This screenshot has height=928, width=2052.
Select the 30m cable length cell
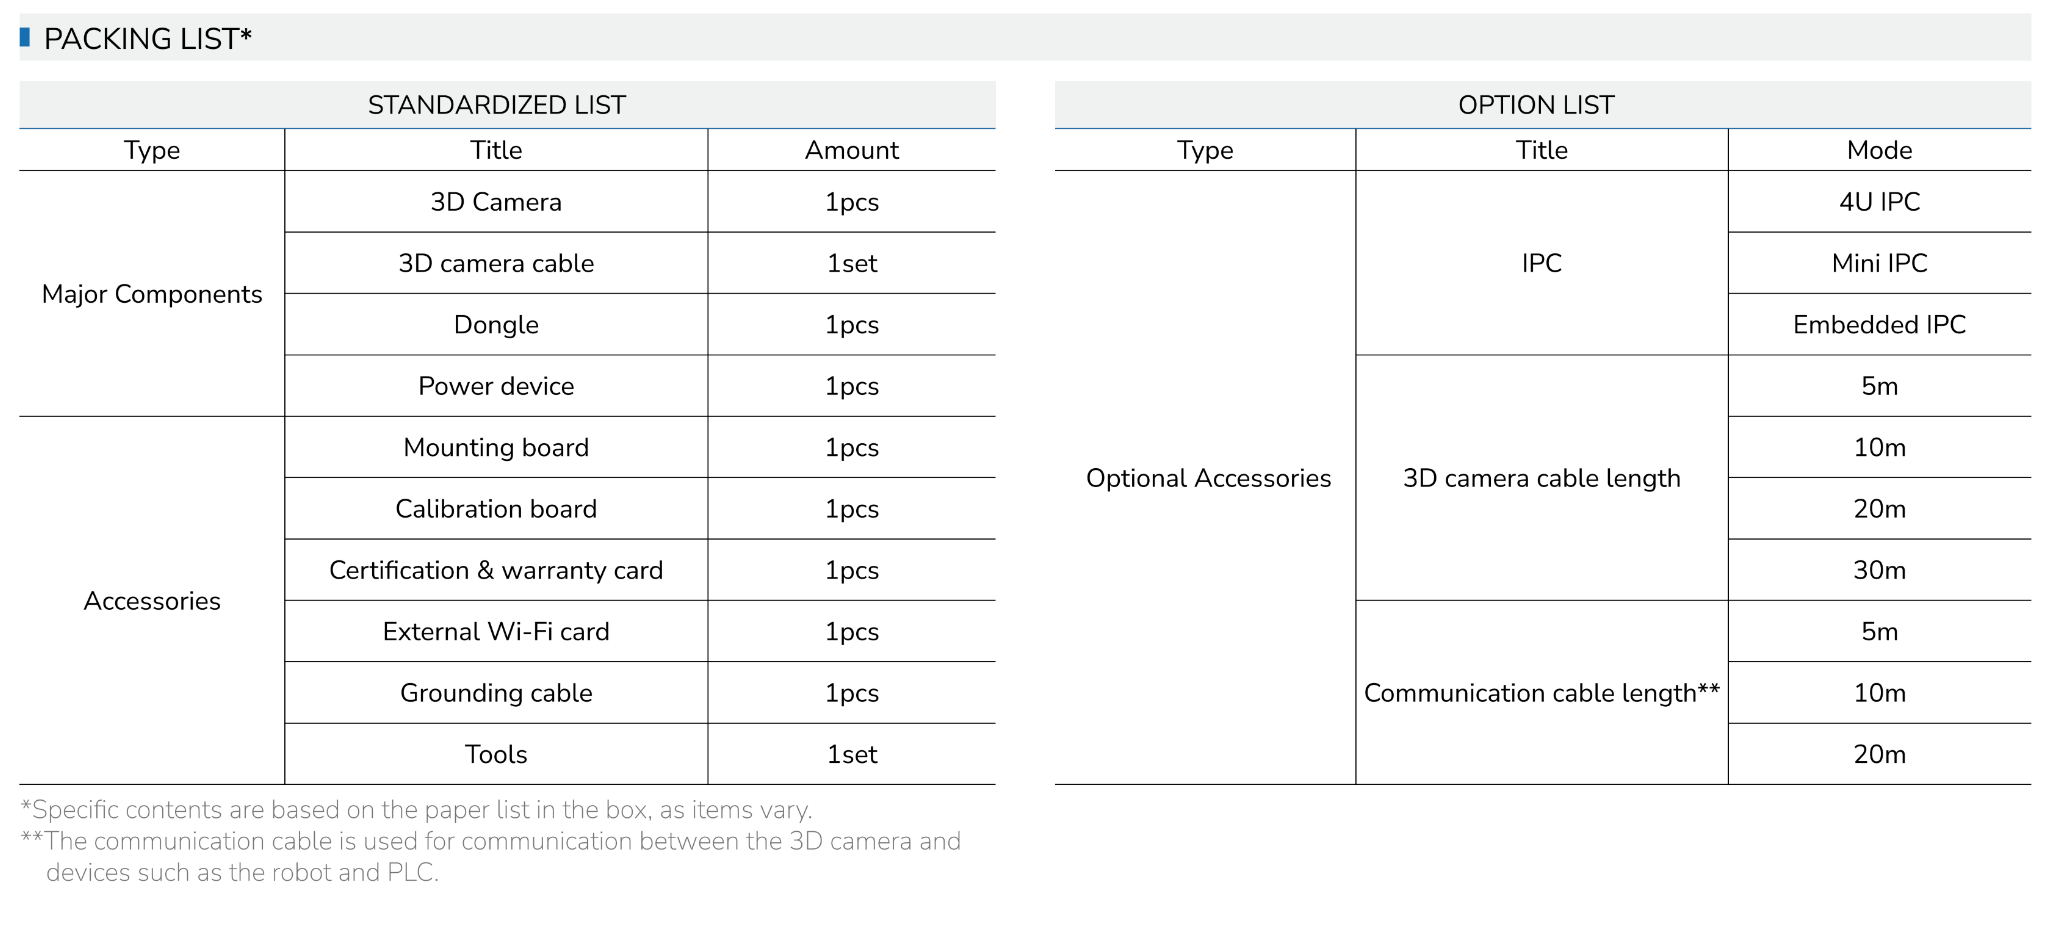point(1878,570)
